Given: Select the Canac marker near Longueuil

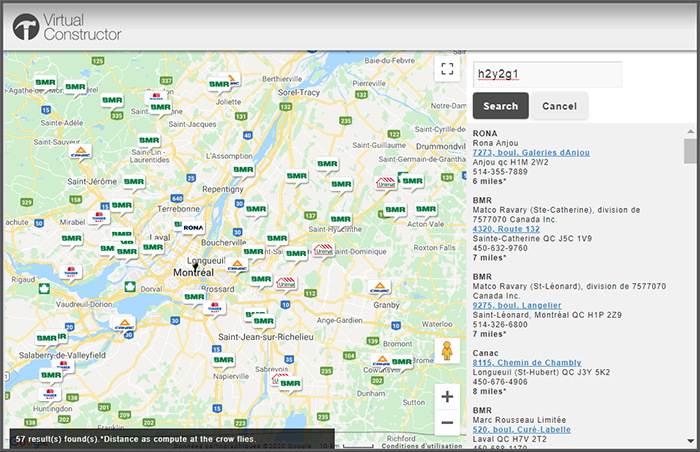Looking at the screenshot, I should point(237,265).
